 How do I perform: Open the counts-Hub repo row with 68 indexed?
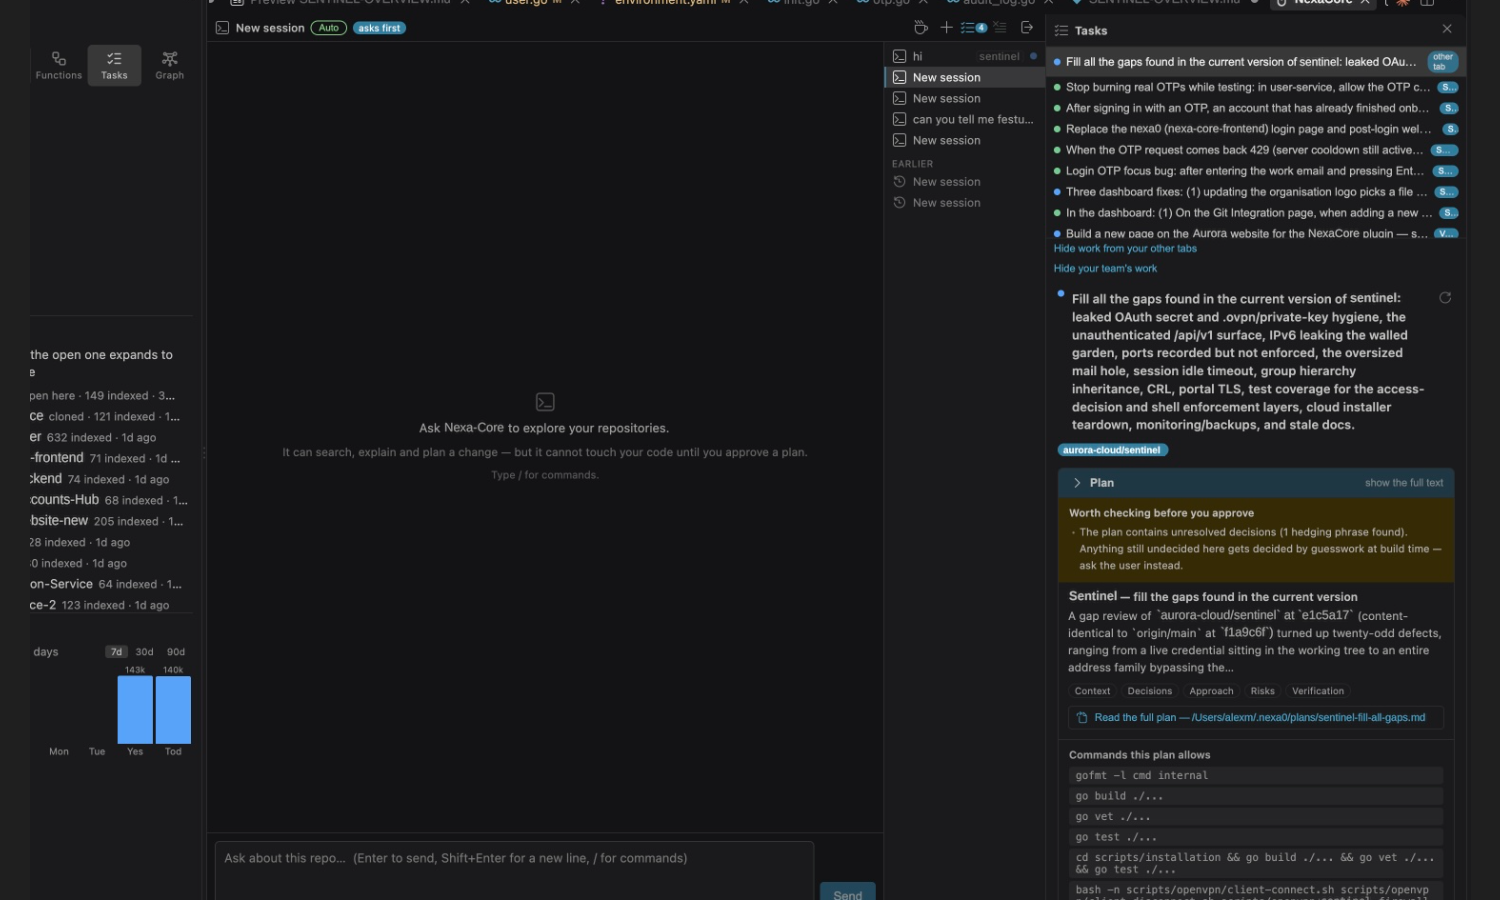[x=110, y=500]
